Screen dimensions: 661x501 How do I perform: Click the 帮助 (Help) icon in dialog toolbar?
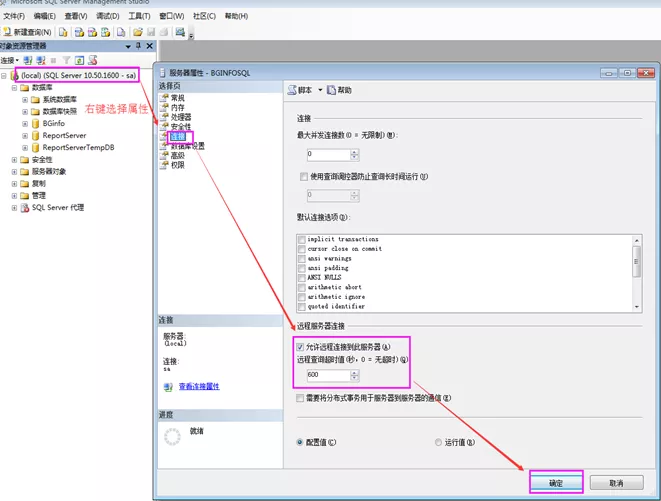[332, 90]
